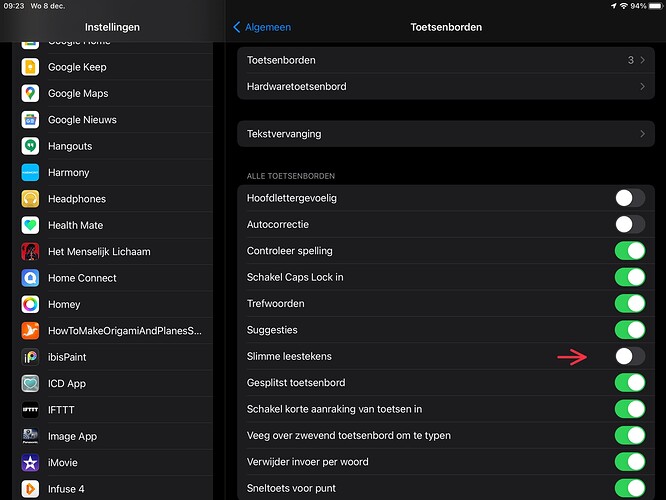Tap the back chevron arrow

tap(237, 27)
